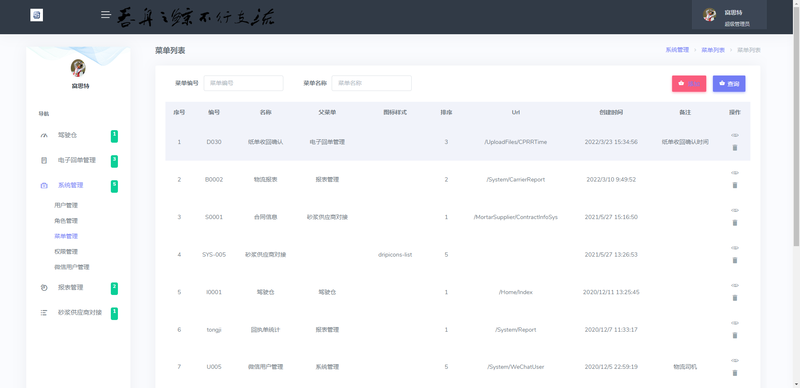Open 角色管理 in the sidebar submenu
This screenshot has height=388, width=800.
pyautogui.click(x=66, y=221)
